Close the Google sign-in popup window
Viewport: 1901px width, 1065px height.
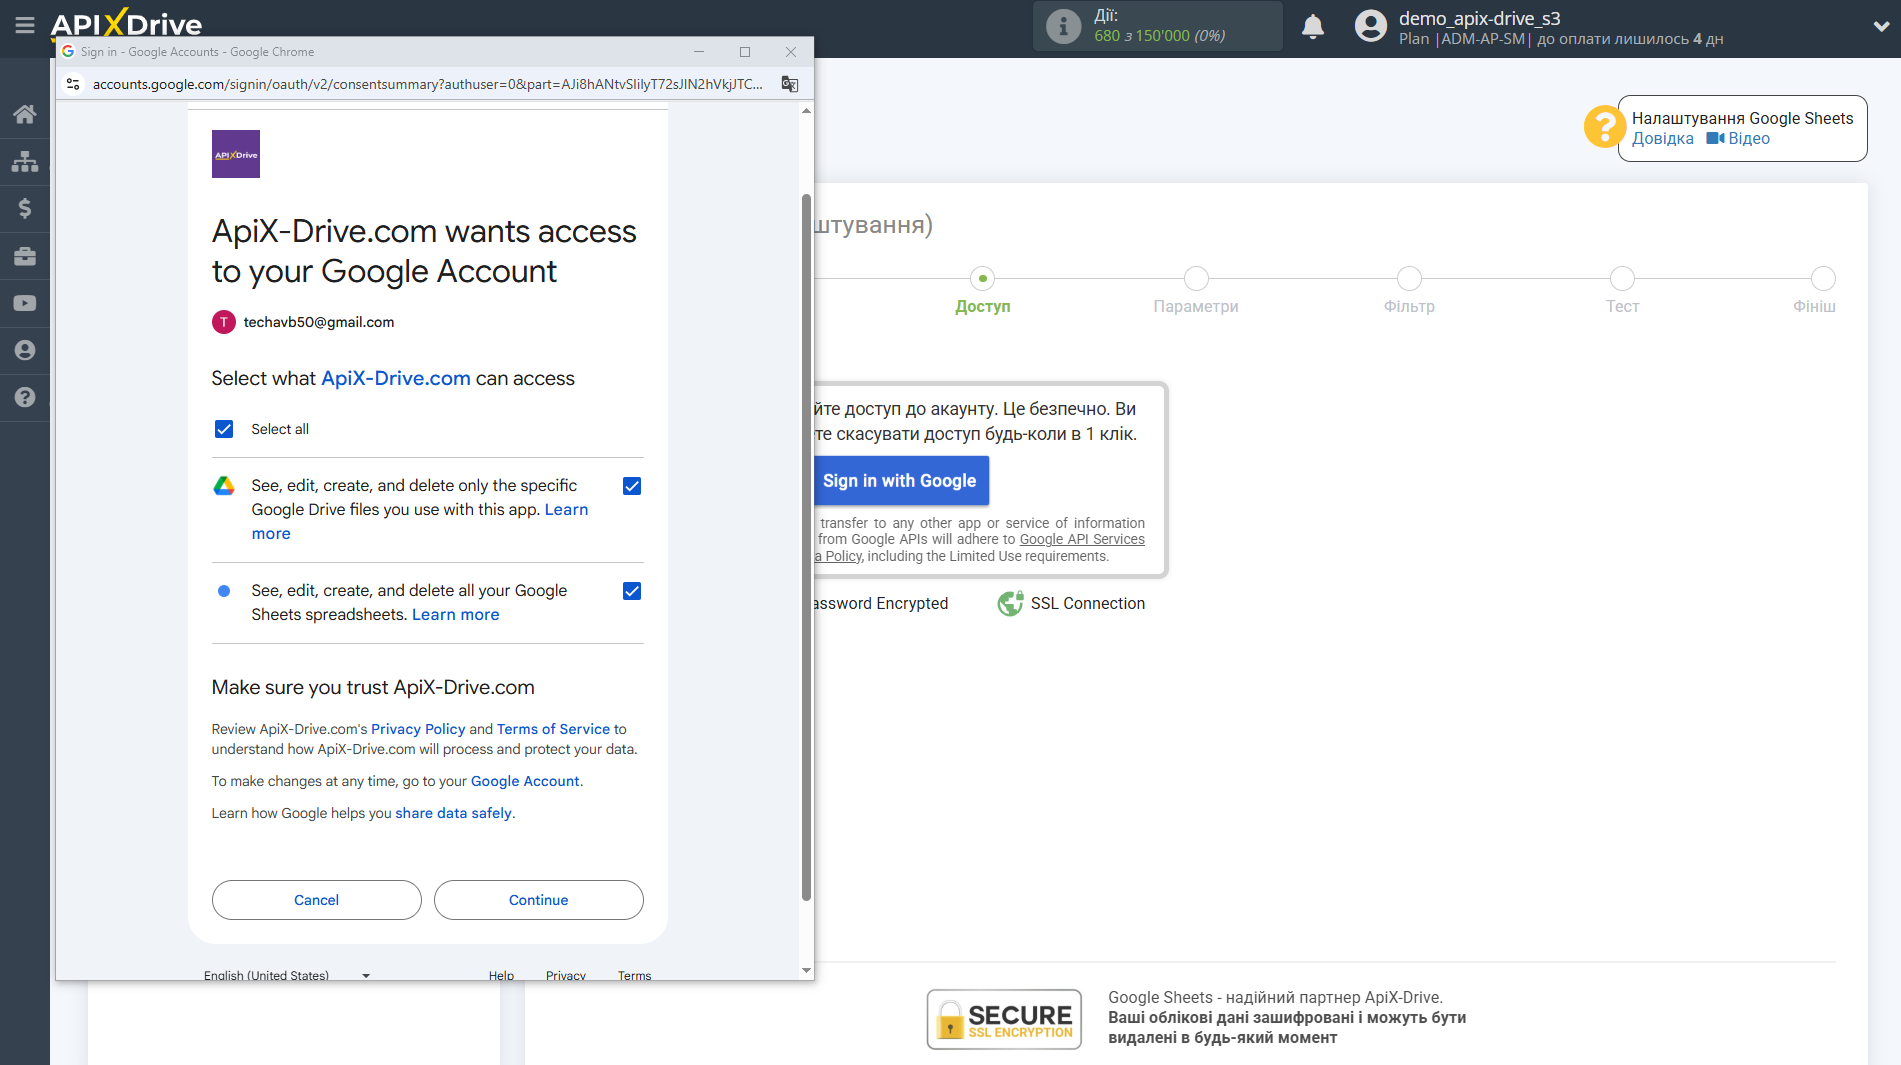click(x=791, y=52)
